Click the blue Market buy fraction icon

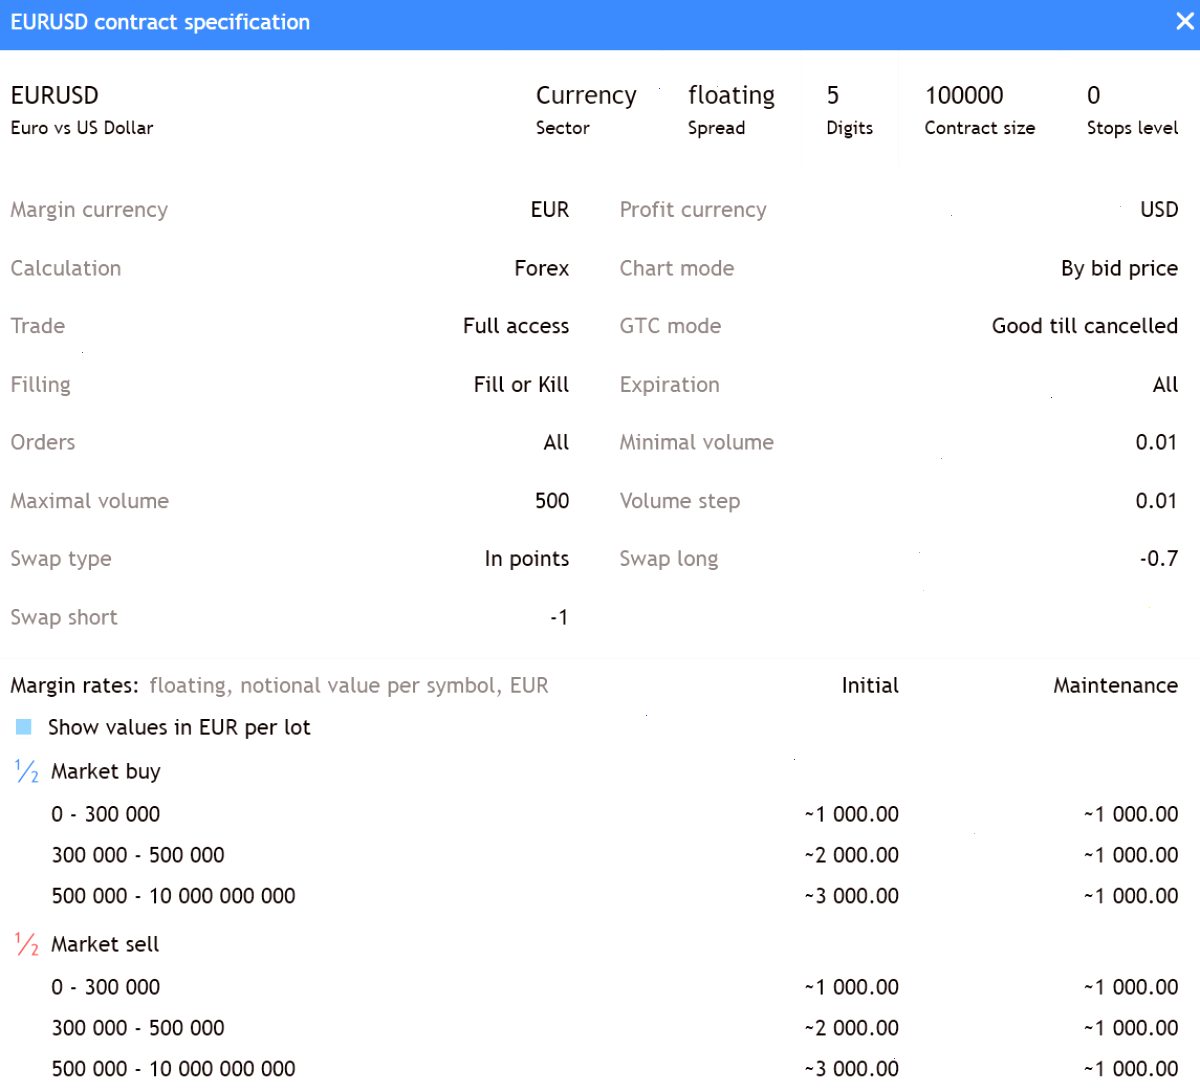27,771
